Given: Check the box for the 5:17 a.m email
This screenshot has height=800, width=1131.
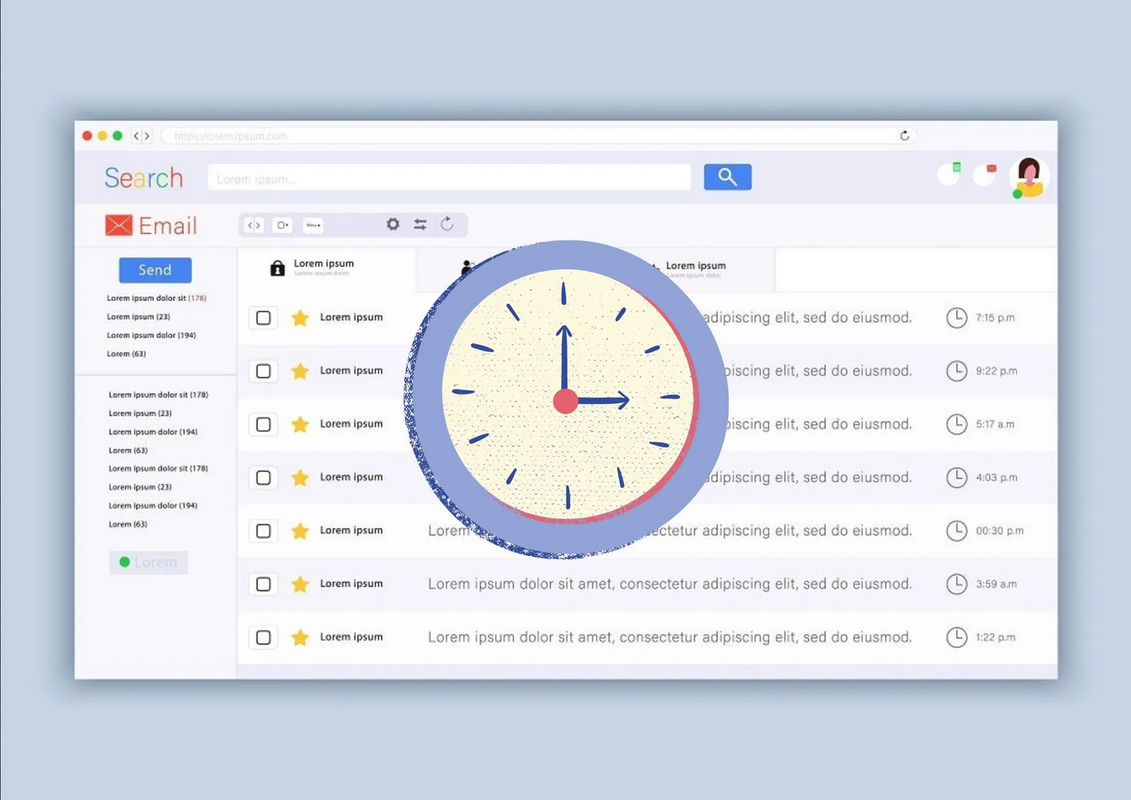Looking at the screenshot, I should click(263, 424).
